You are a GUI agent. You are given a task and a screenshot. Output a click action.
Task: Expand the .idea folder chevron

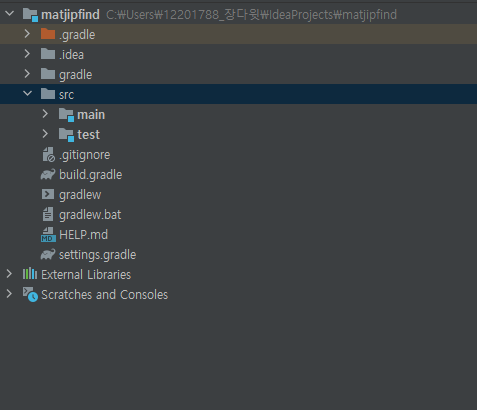tap(27, 54)
